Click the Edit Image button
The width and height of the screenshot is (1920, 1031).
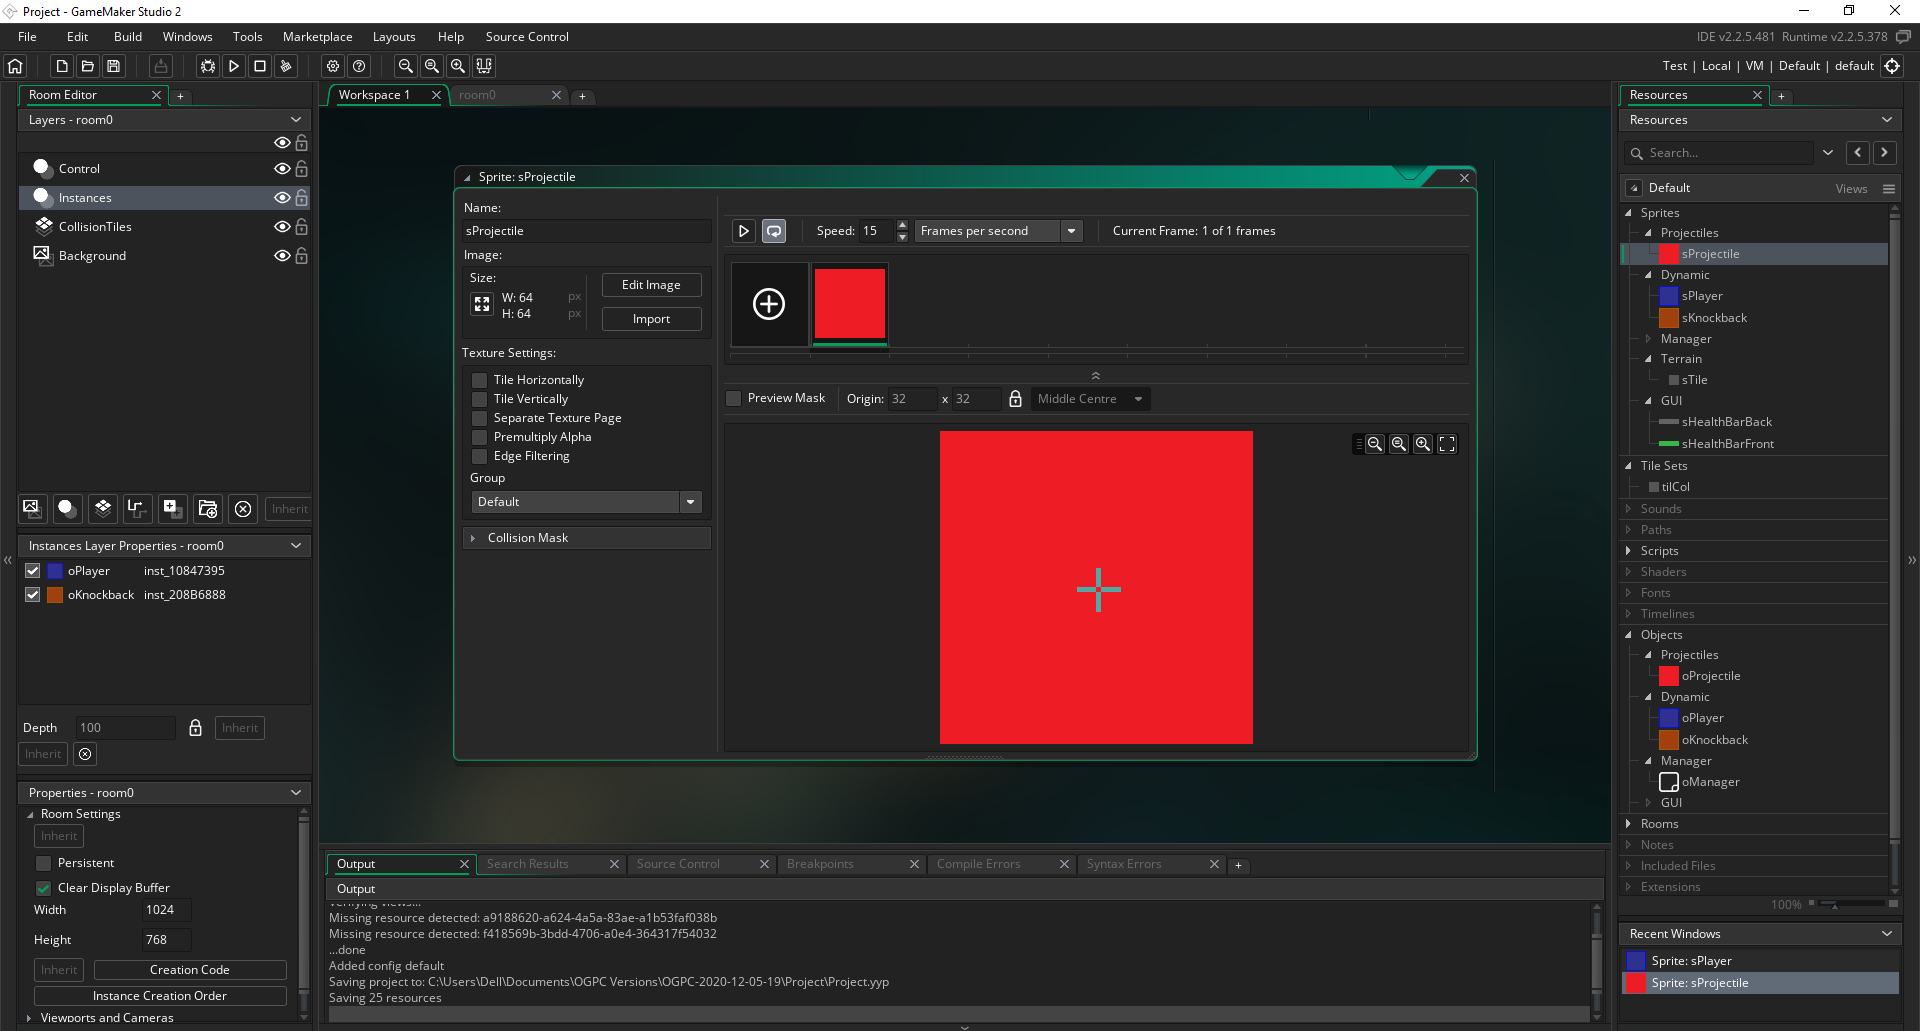pos(651,285)
